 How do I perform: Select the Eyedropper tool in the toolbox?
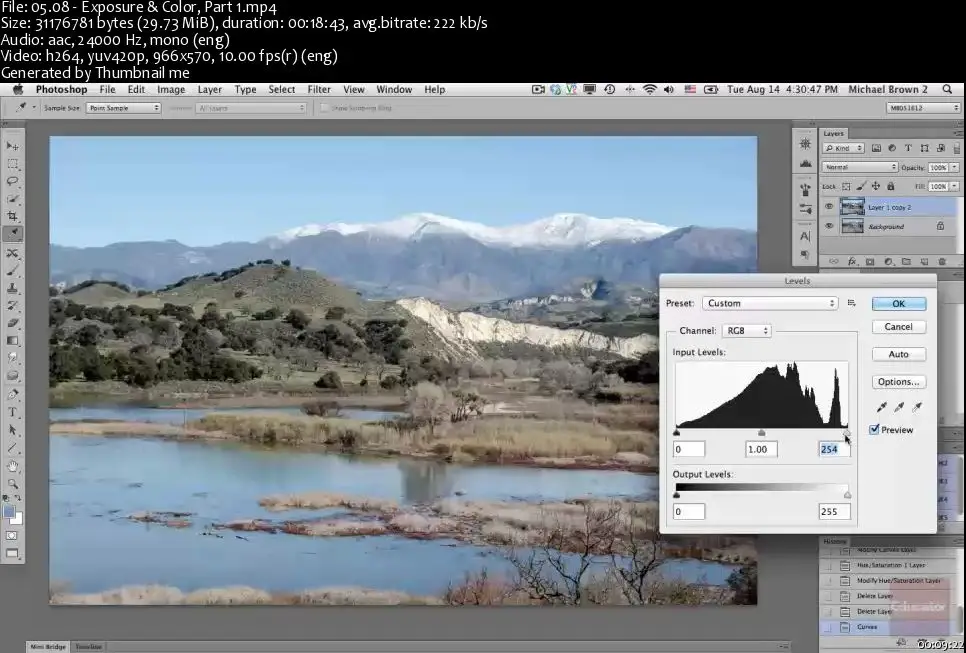(12, 233)
